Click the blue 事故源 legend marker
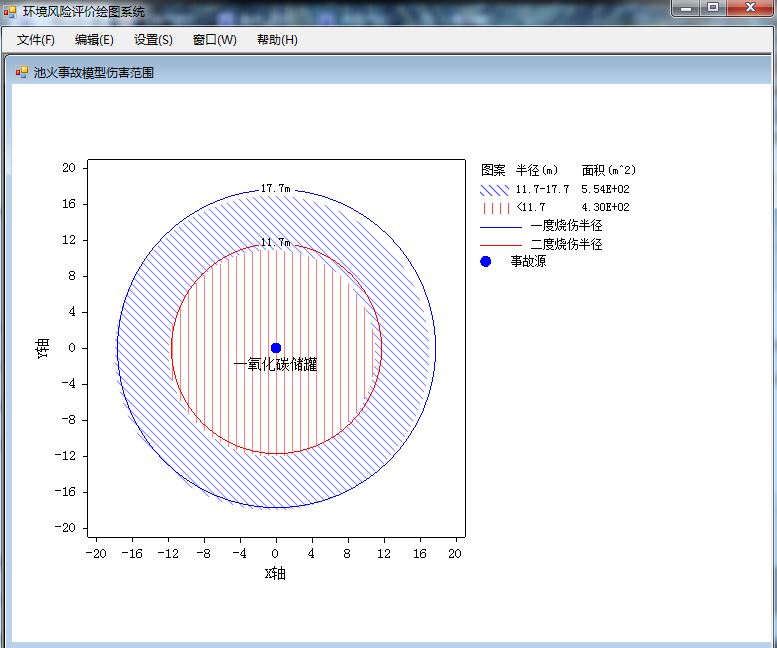777x648 pixels. 486,261
